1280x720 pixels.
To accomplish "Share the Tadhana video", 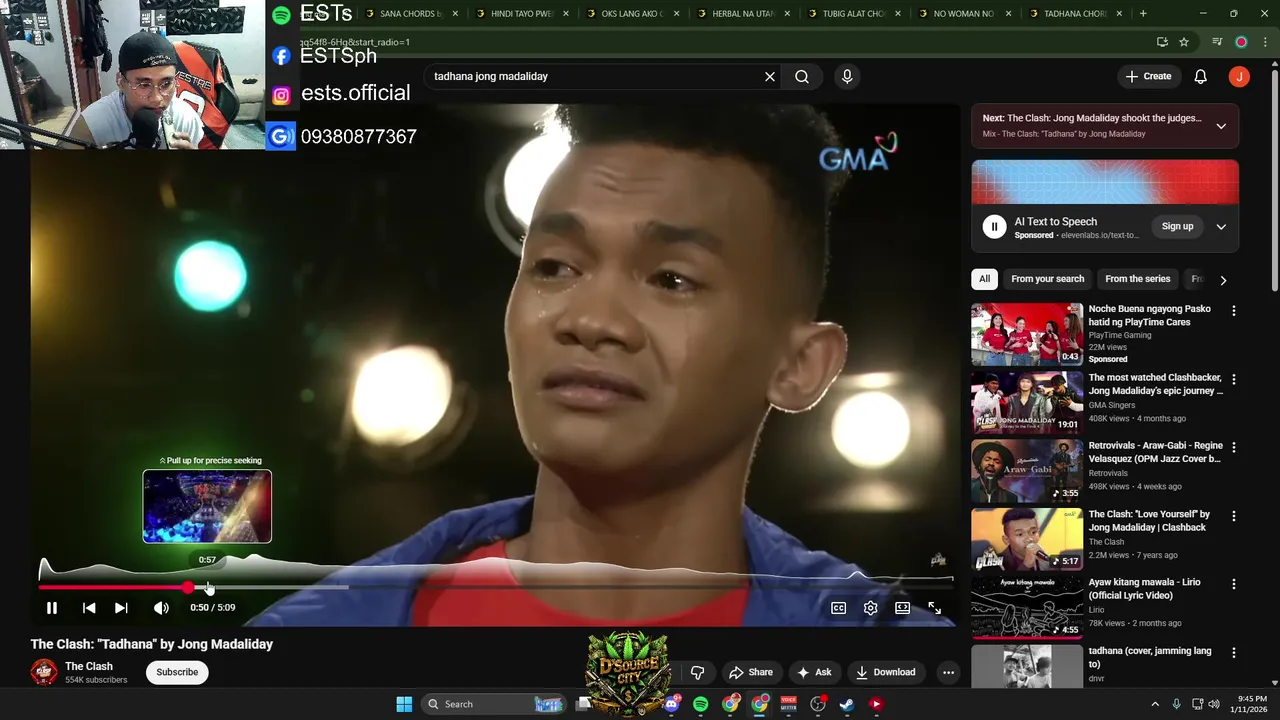I will (751, 672).
